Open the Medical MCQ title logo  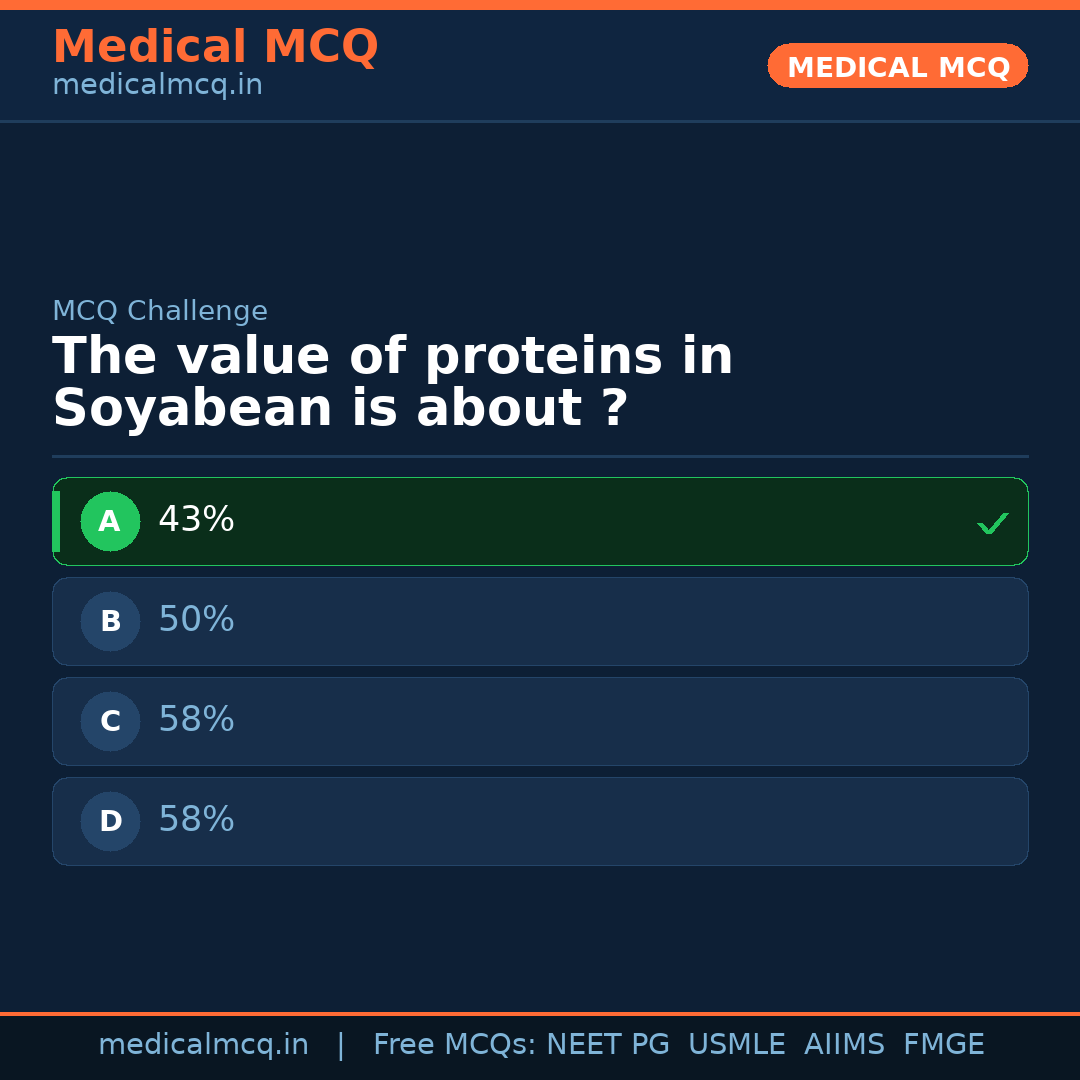(x=215, y=47)
